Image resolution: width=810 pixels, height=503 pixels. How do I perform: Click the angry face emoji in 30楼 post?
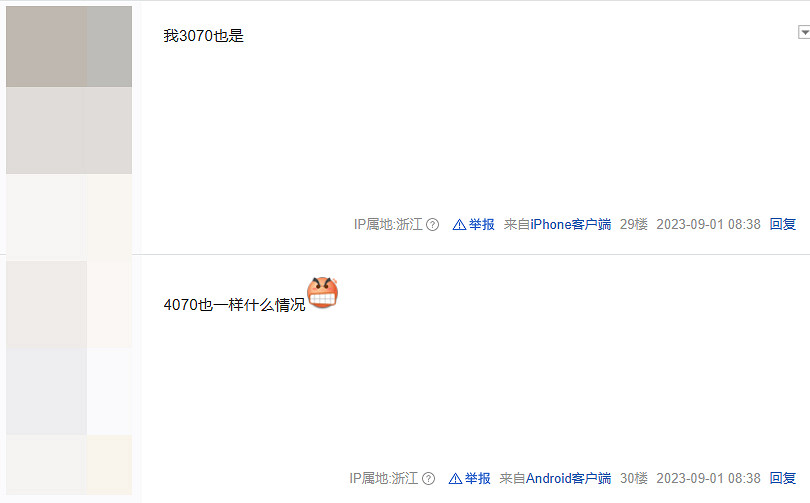[x=323, y=292]
